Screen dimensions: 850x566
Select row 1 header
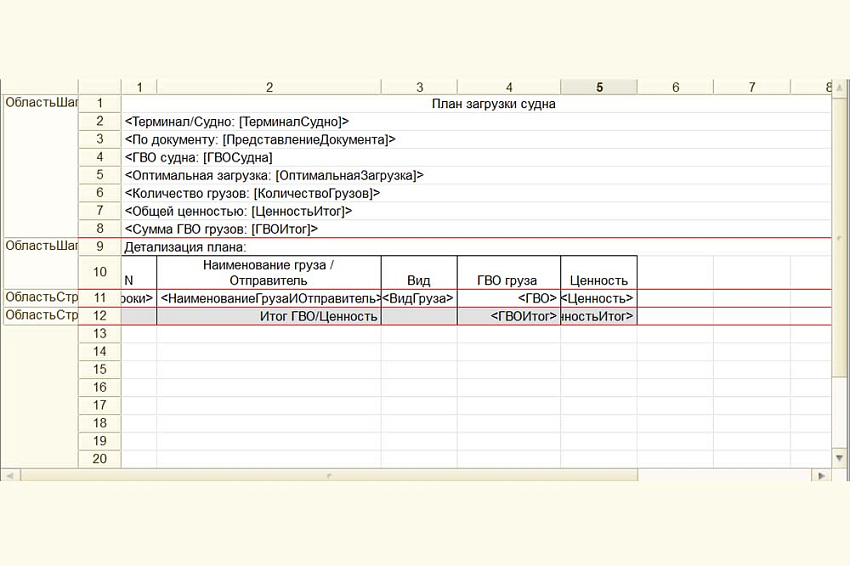pyautogui.click(x=100, y=103)
